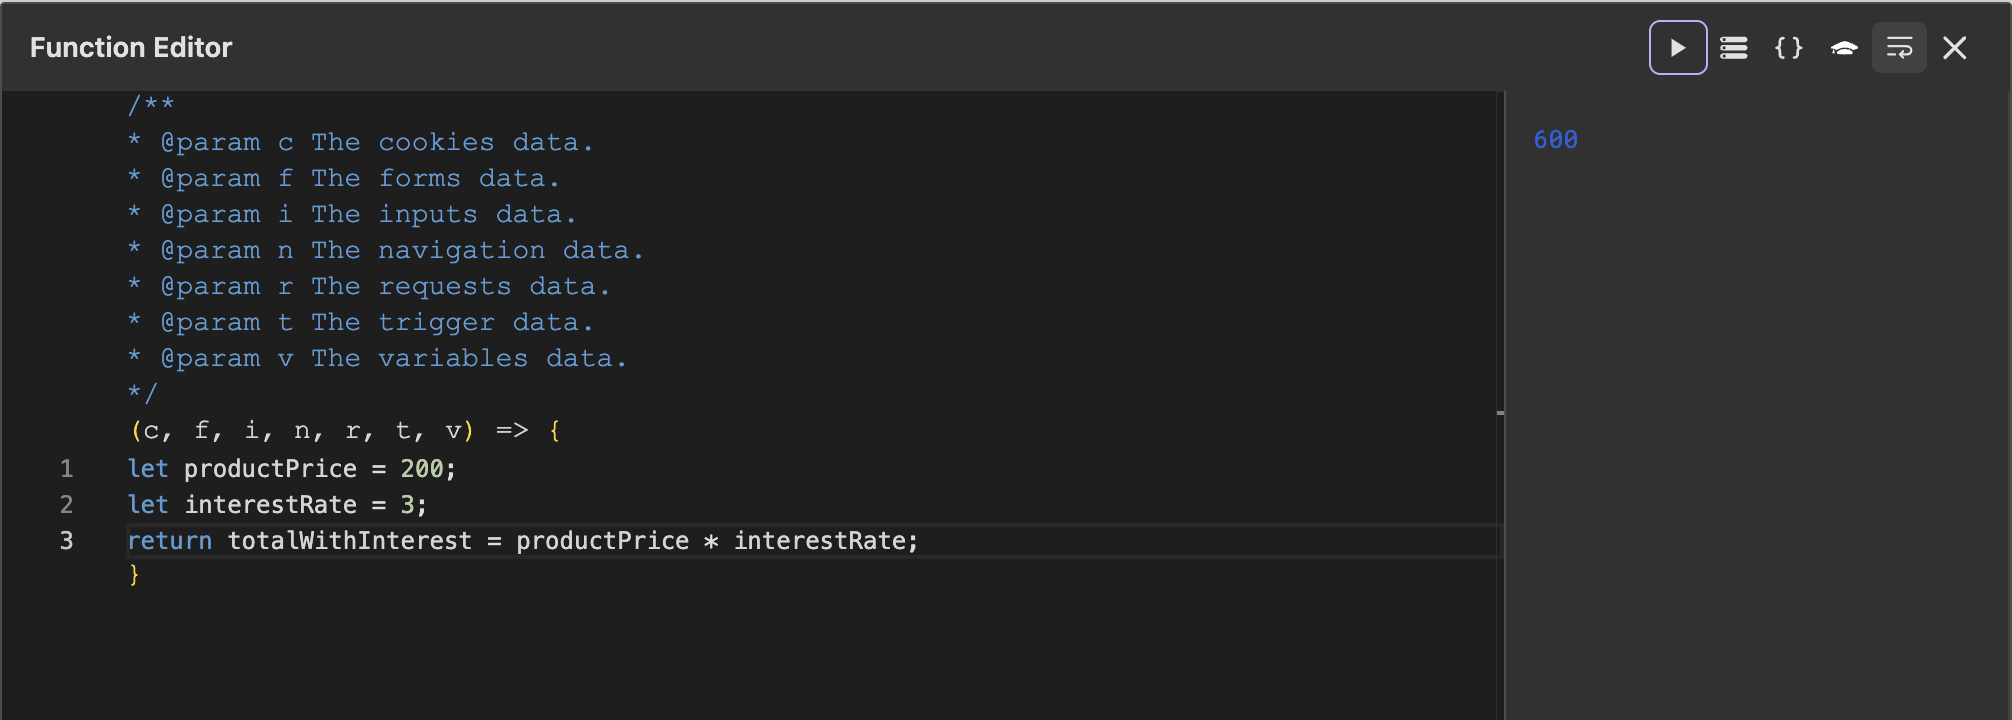Click the value 3 in interestRate line
This screenshot has height=720, width=2012.
(407, 504)
